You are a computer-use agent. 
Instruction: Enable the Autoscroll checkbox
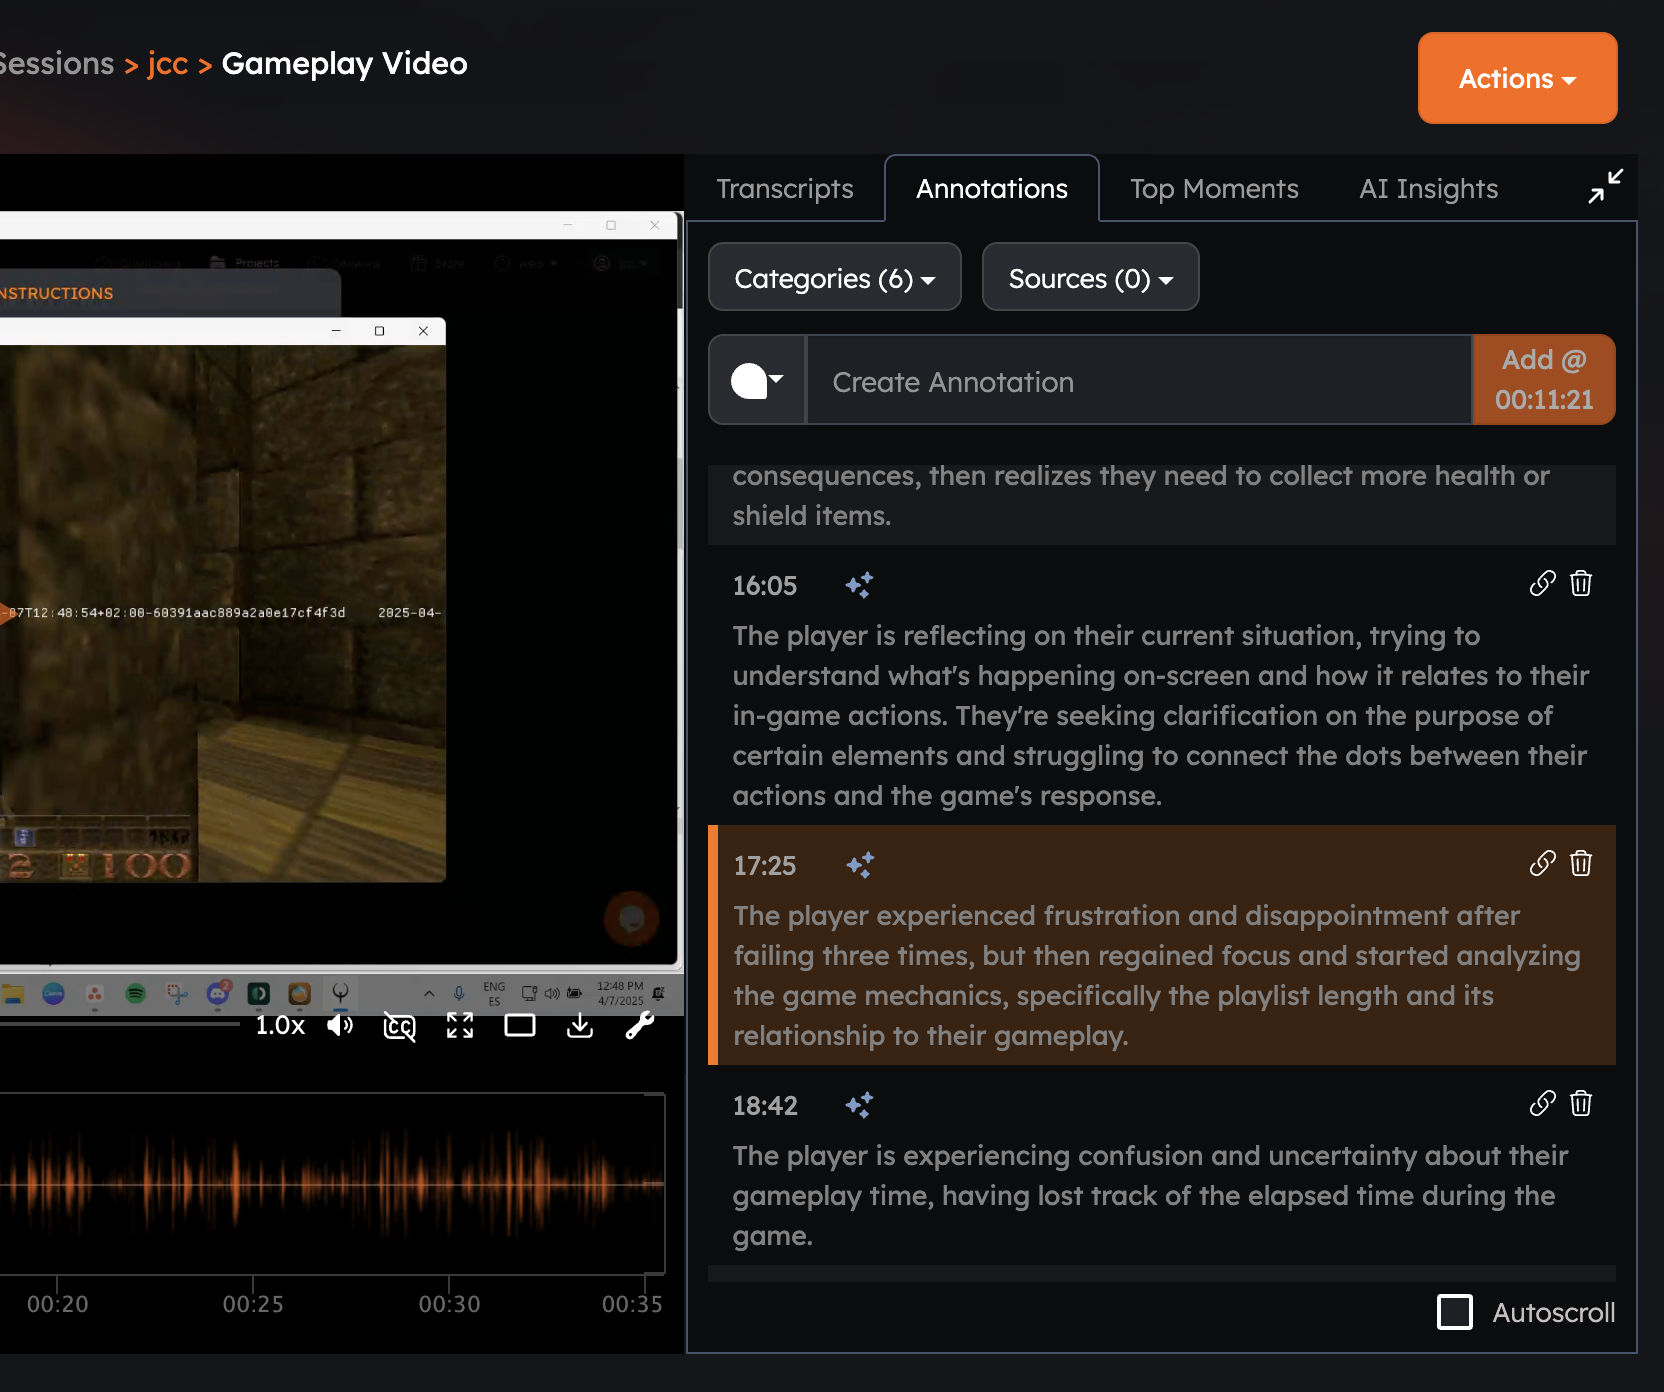1455,1312
